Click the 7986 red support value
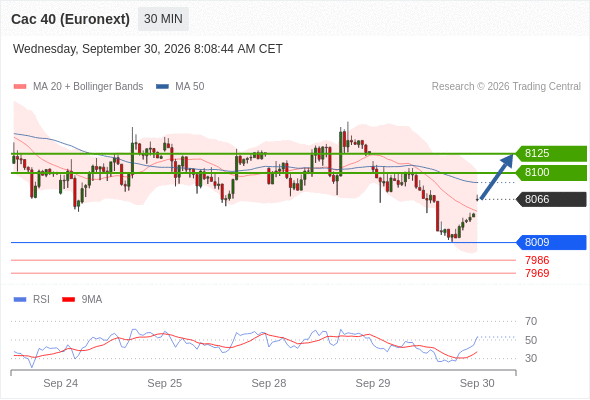Screen dimensions: 590x400 [x=537, y=260]
